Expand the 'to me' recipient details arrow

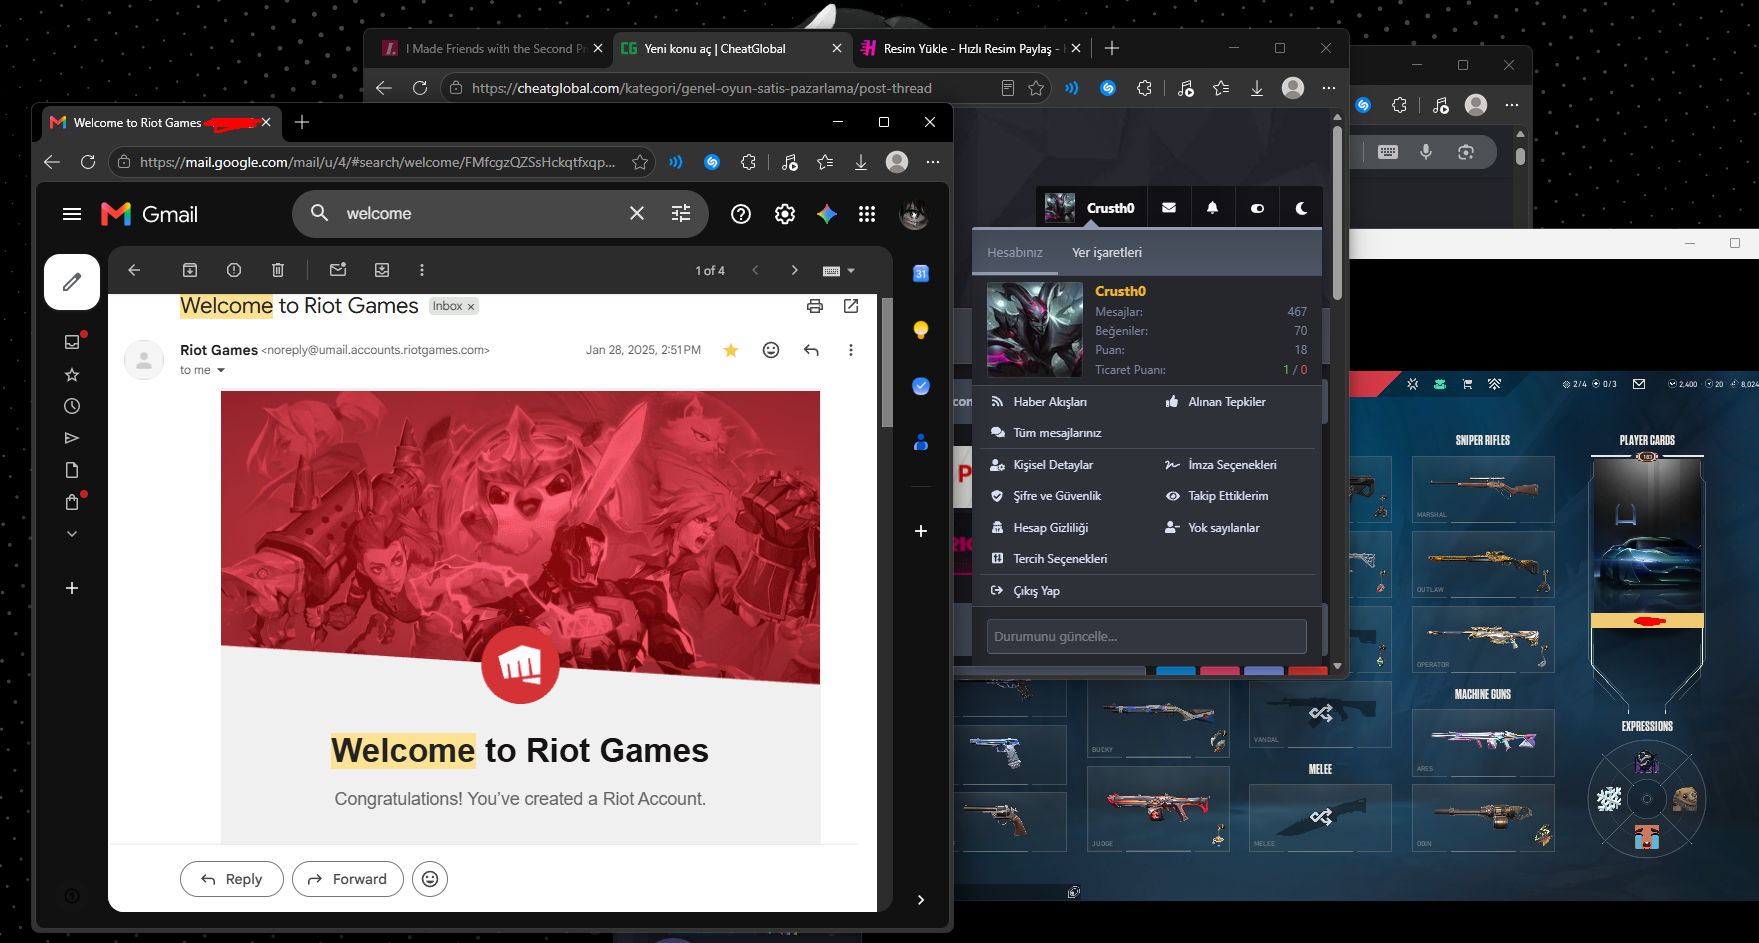click(221, 371)
